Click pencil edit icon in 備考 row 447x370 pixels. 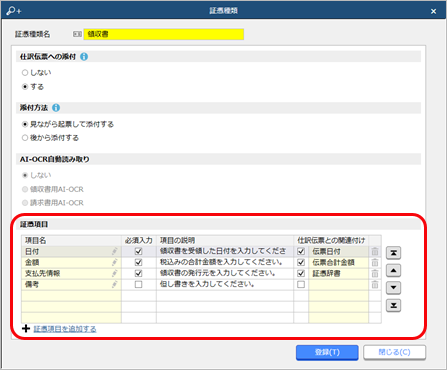tap(115, 284)
